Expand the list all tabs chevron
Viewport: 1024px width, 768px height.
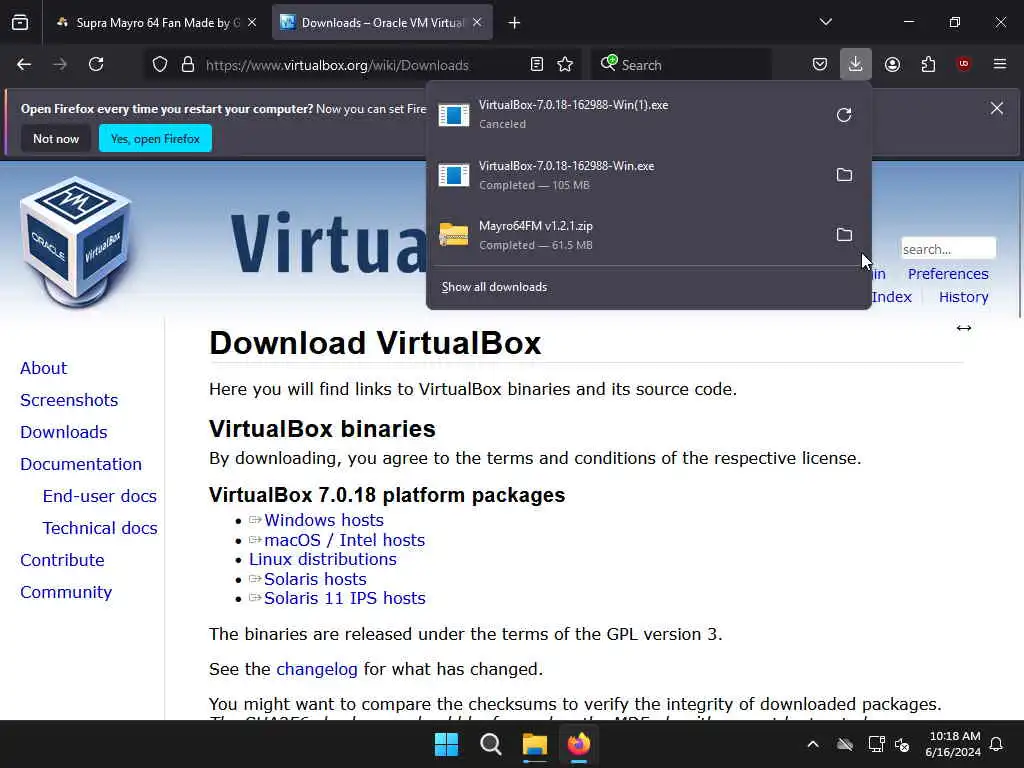[825, 22]
